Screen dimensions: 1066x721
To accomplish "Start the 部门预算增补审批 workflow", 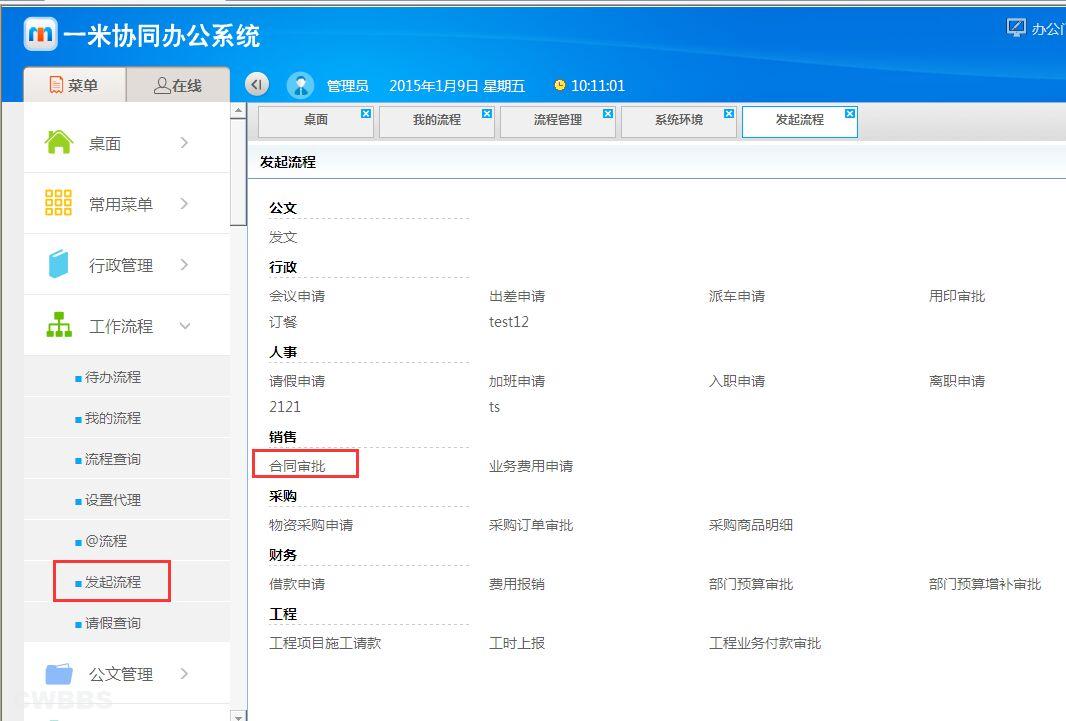I will point(985,584).
